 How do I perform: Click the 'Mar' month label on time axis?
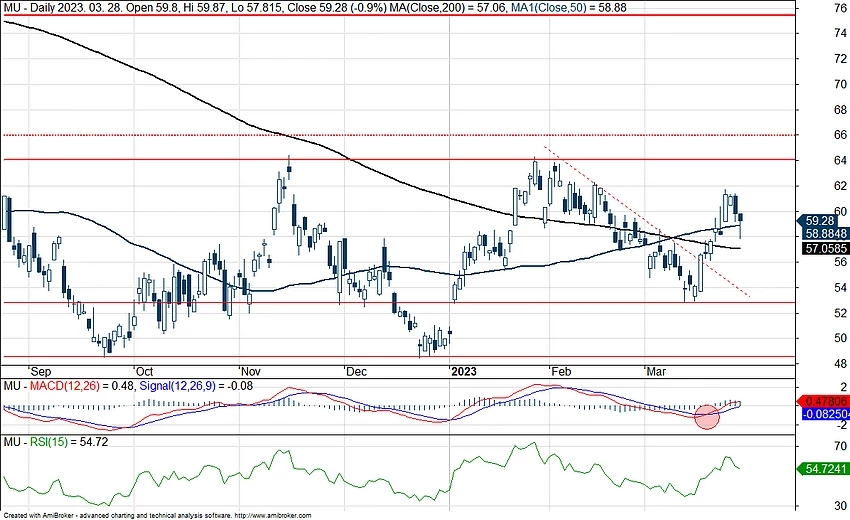point(656,371)
